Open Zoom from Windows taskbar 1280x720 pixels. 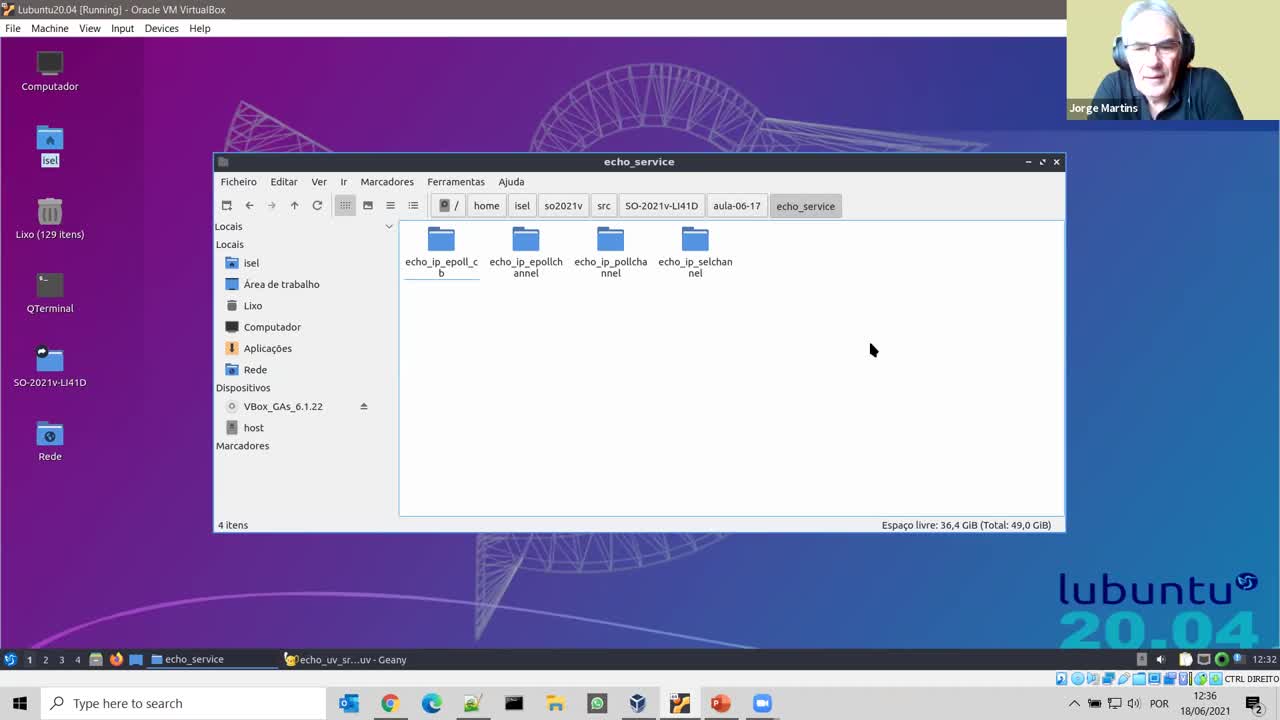(x=762, y=703)
